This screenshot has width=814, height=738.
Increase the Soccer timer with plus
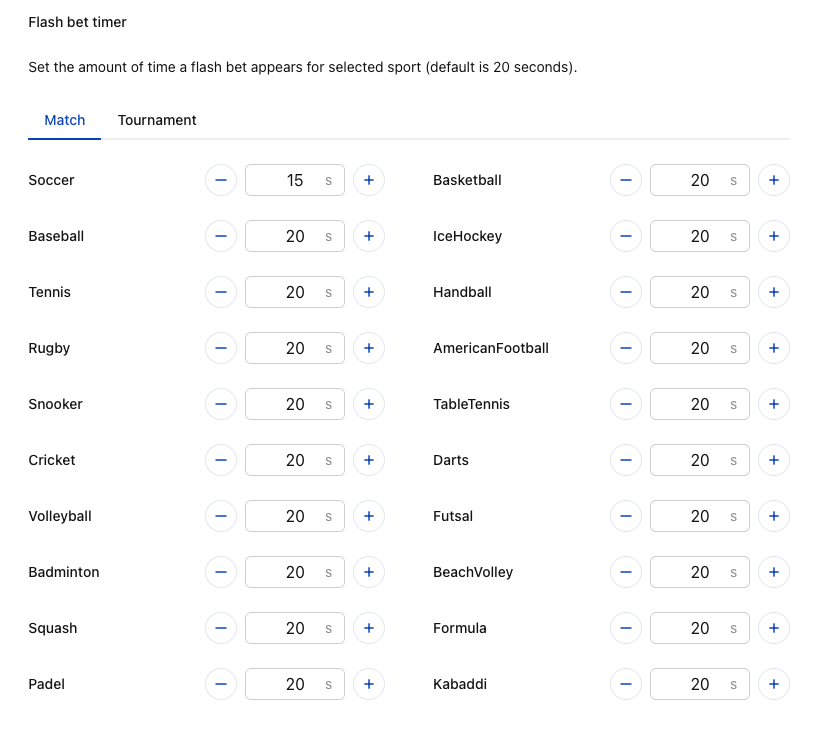369,180
